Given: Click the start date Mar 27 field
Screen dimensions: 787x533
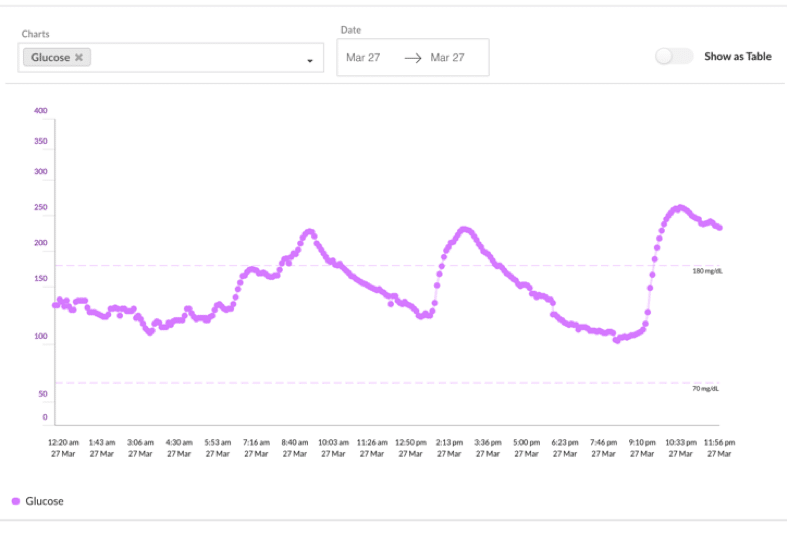Looking at the screenshot, I should [x=363, y=58].
